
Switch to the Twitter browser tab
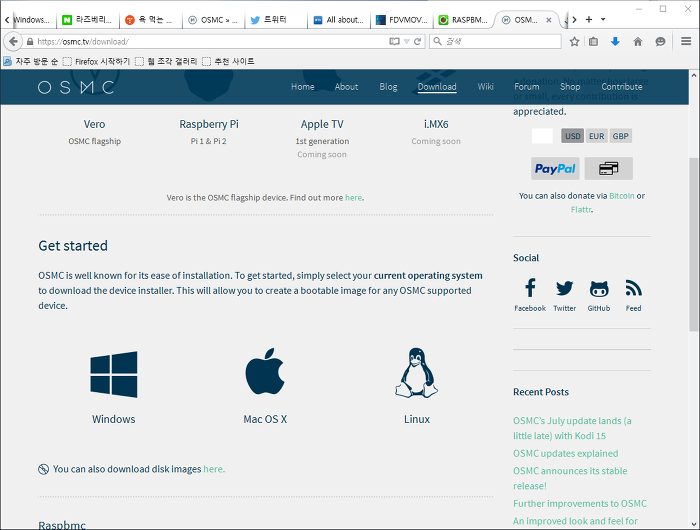pos(275,20)
